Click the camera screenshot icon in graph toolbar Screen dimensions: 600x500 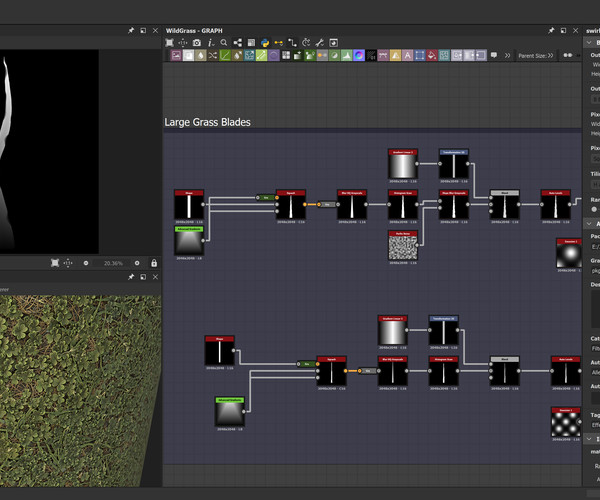point(197,43)
